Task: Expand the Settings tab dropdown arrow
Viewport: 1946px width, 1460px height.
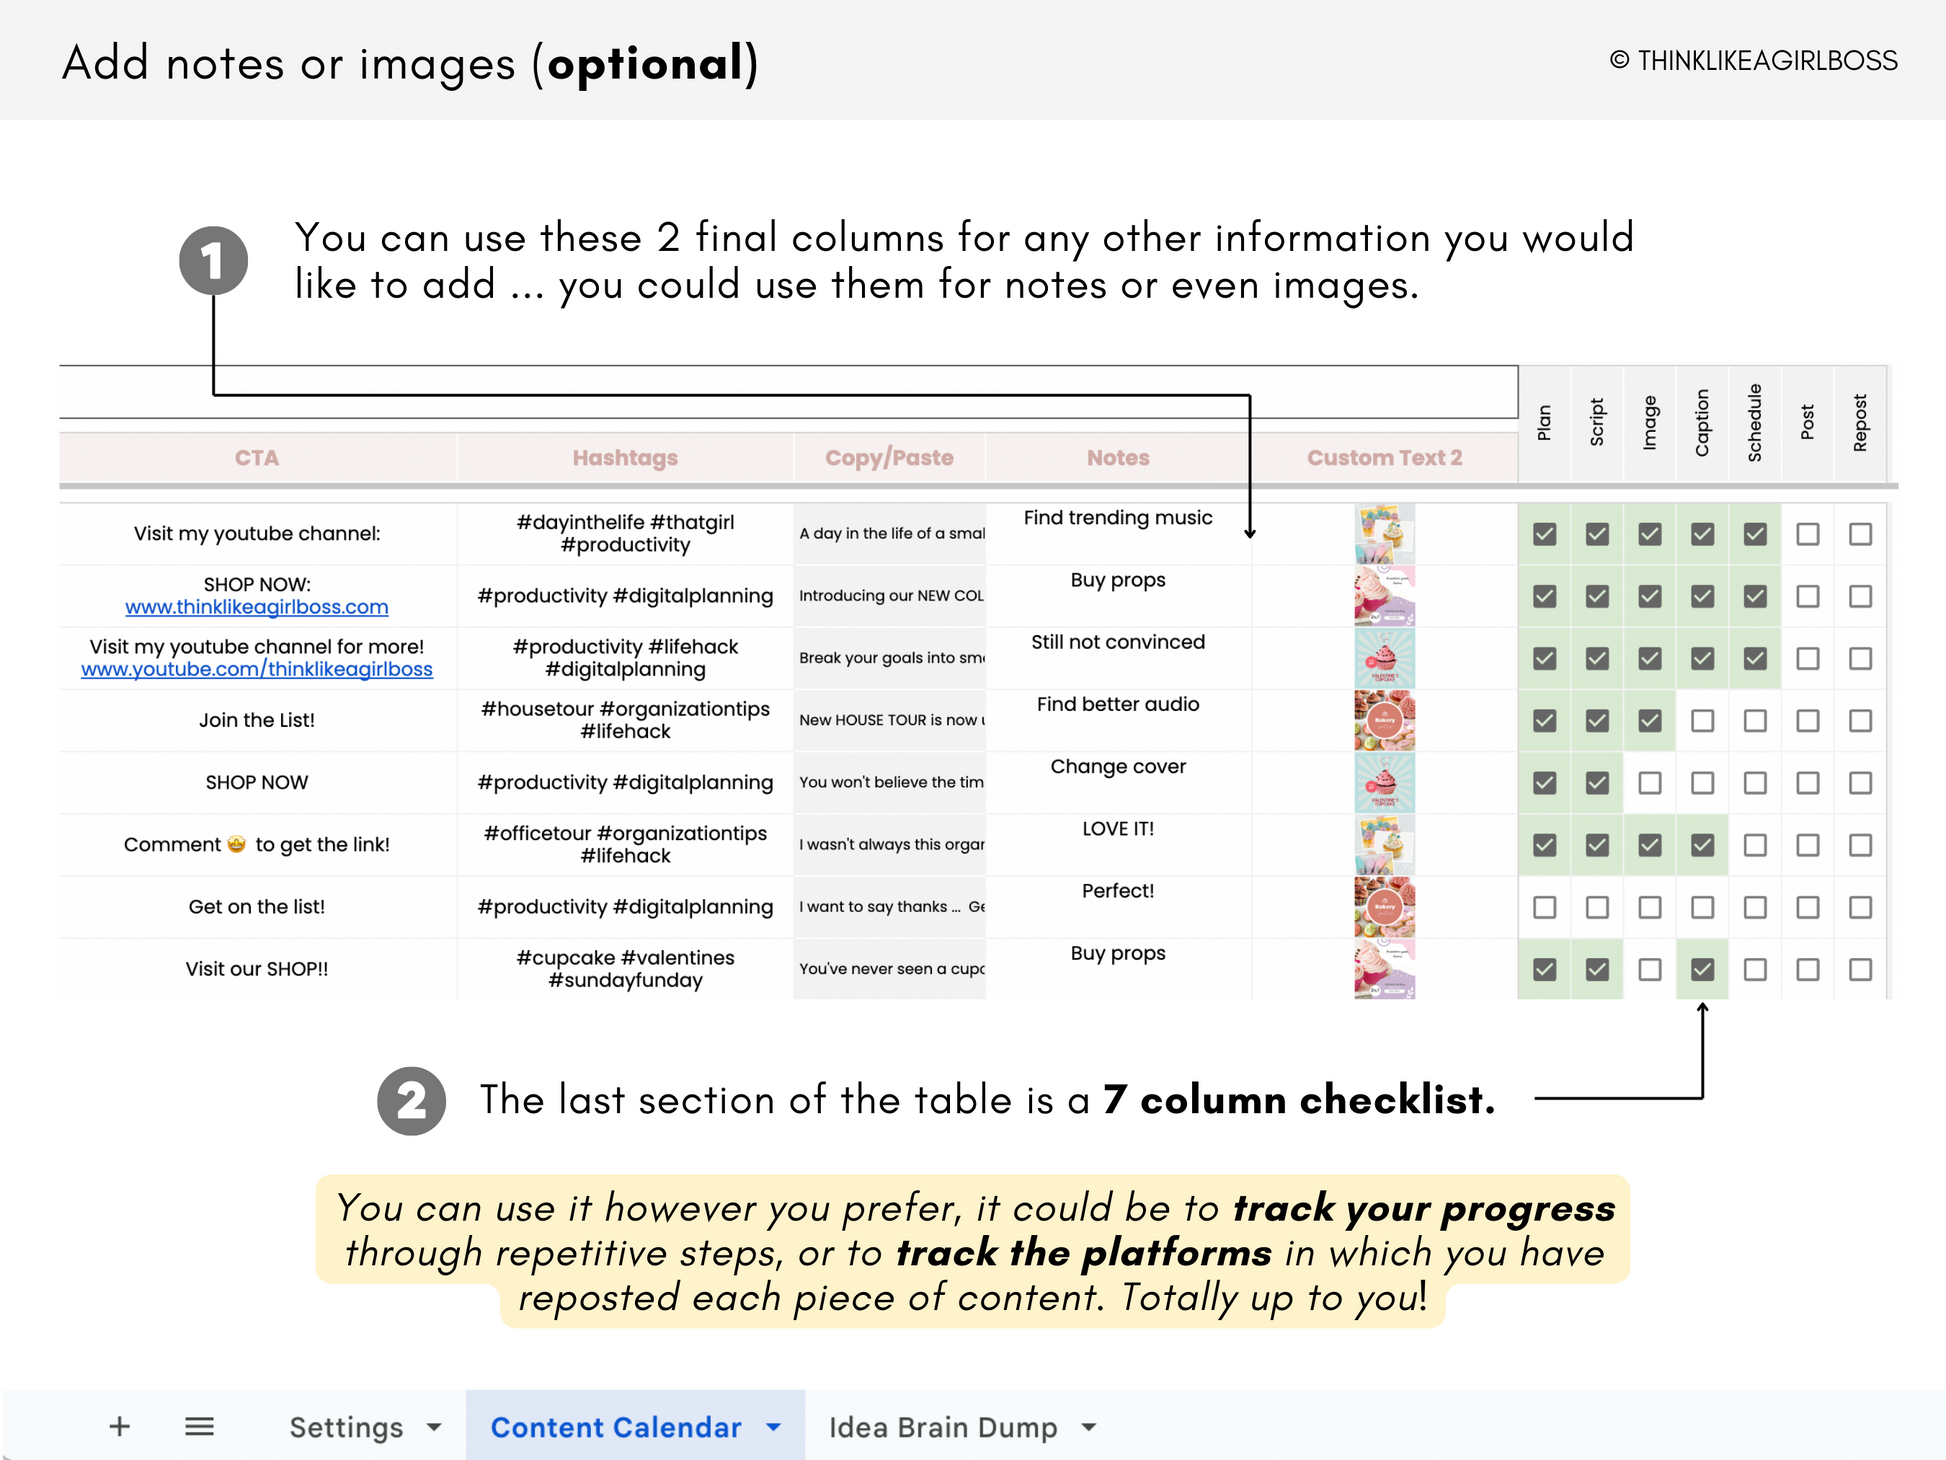Action: click(x=434, y=1427)
